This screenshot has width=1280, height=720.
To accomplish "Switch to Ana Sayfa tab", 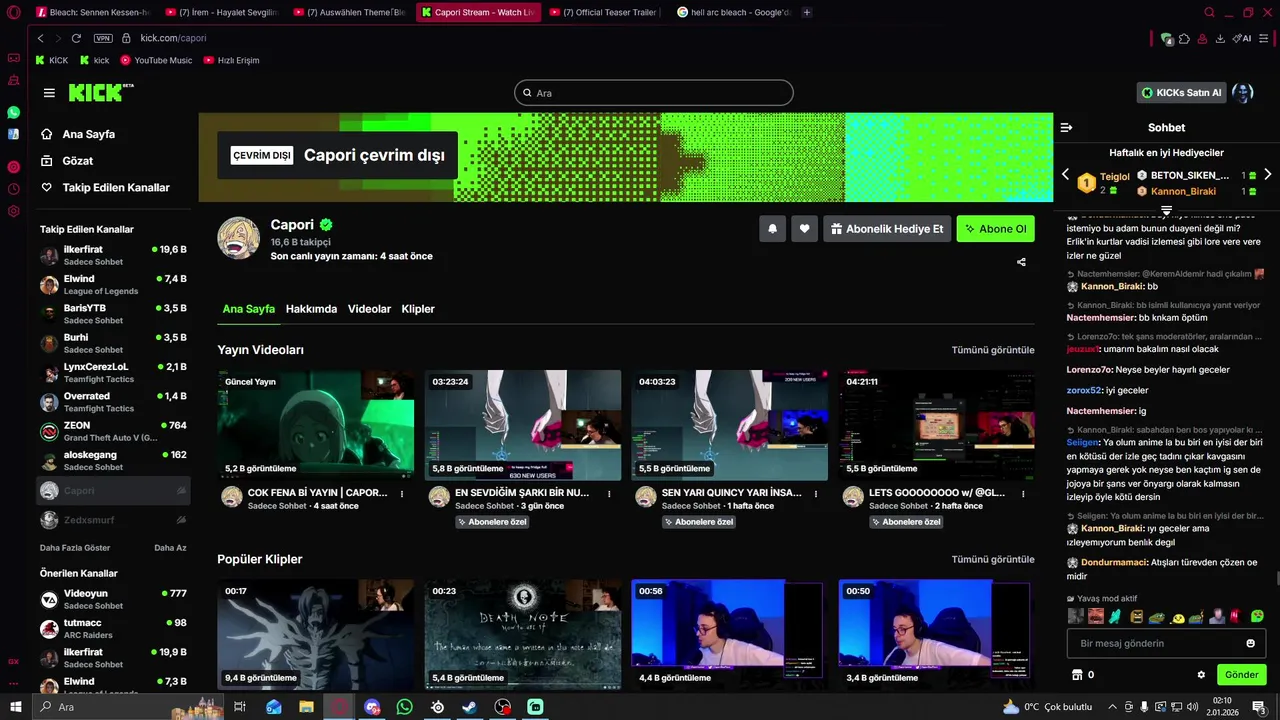I will point(248,309).
